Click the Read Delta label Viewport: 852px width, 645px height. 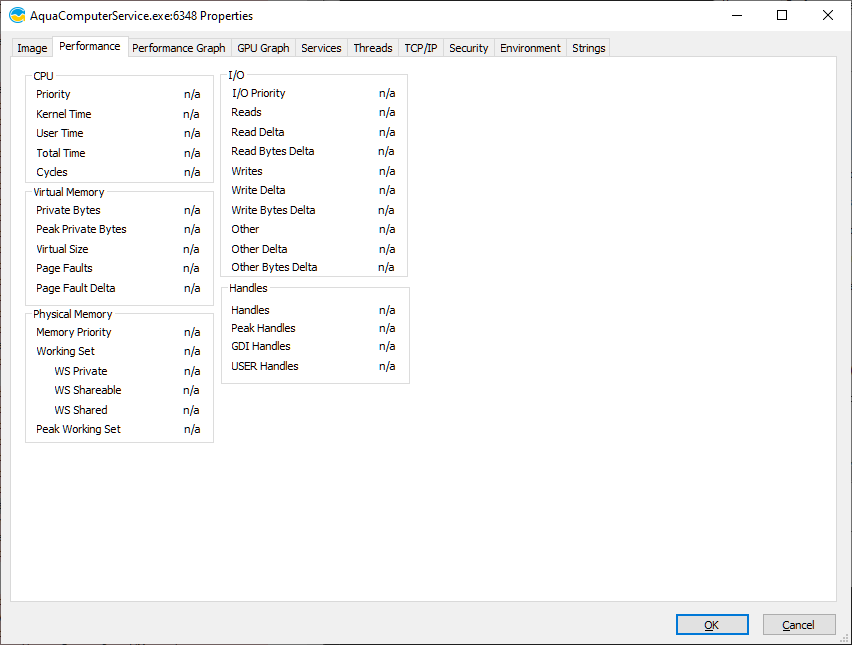tap(258, 132)
